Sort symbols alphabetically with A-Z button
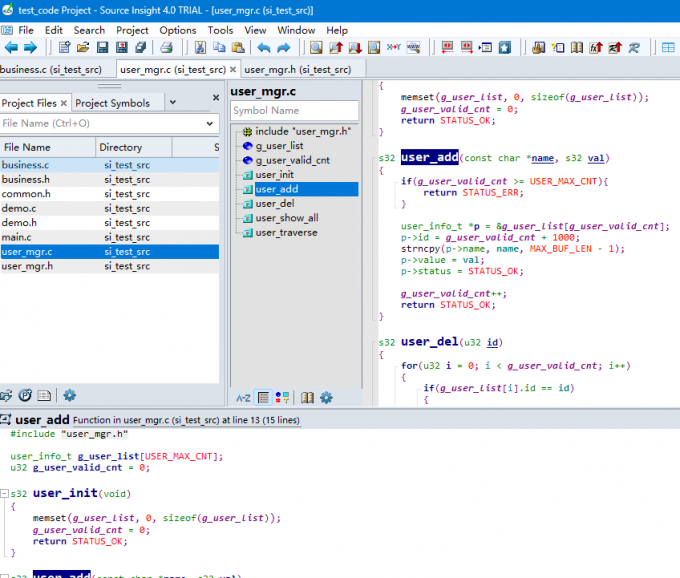The image size is (680, 578). pyautogui.click(x=243, y=398)
